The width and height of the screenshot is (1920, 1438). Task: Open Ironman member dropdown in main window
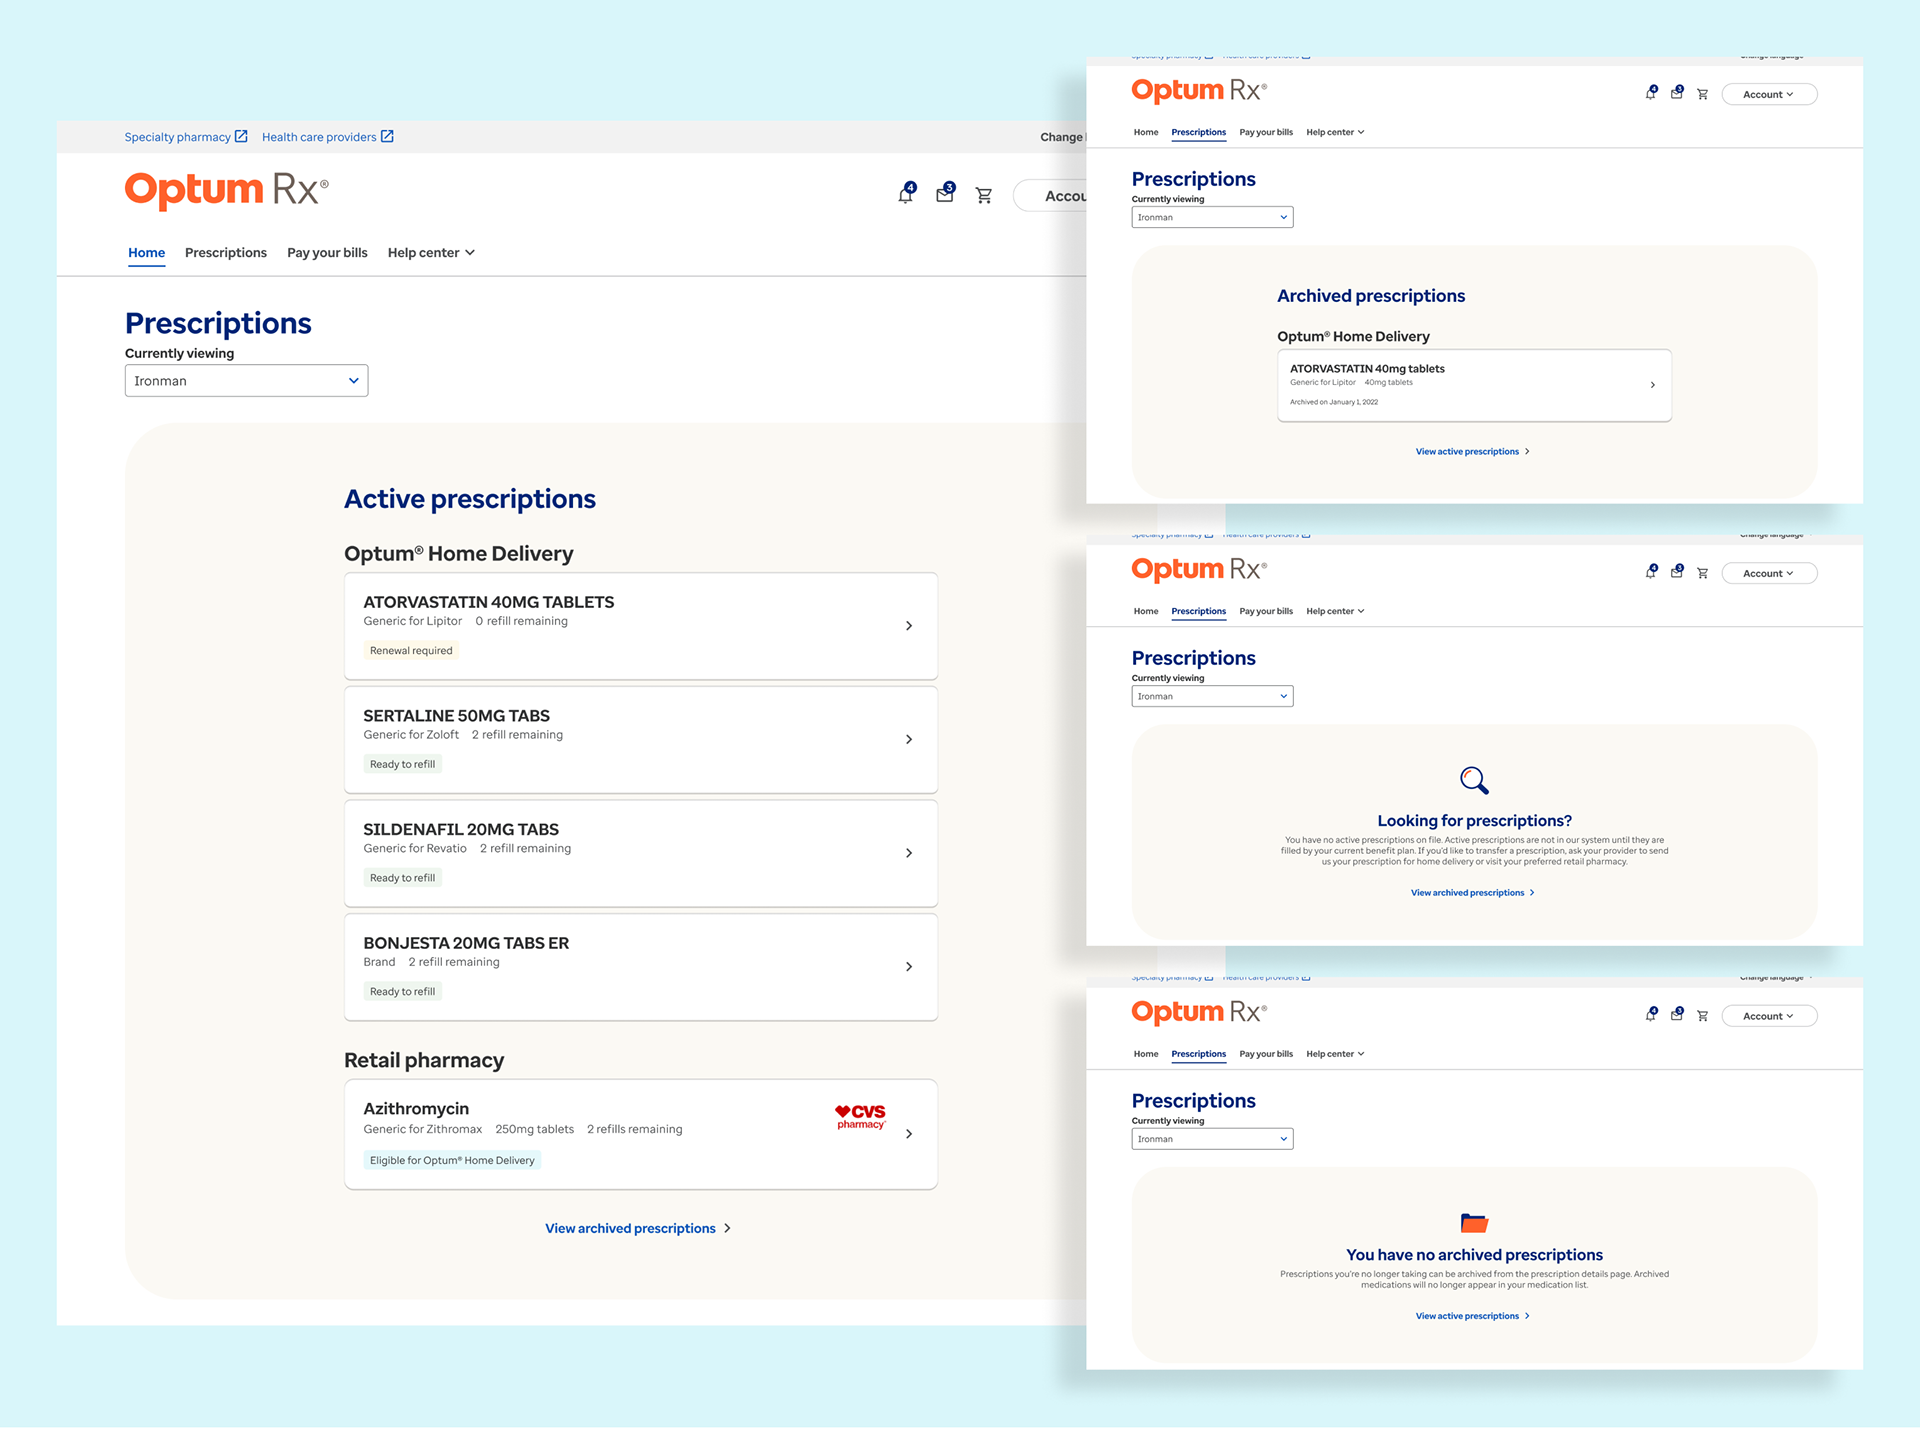coord(246,381)
